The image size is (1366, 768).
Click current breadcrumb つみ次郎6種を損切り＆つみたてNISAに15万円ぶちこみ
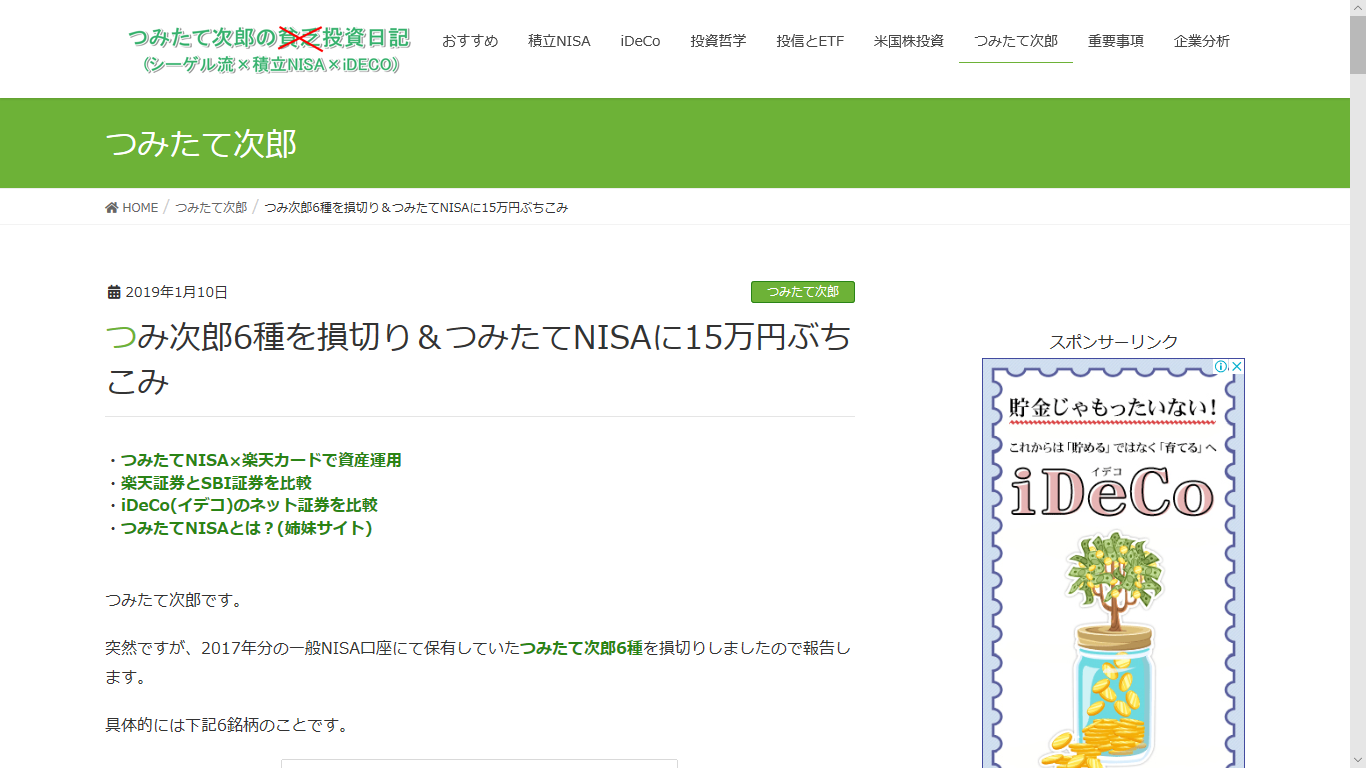[x=416, y=207]
